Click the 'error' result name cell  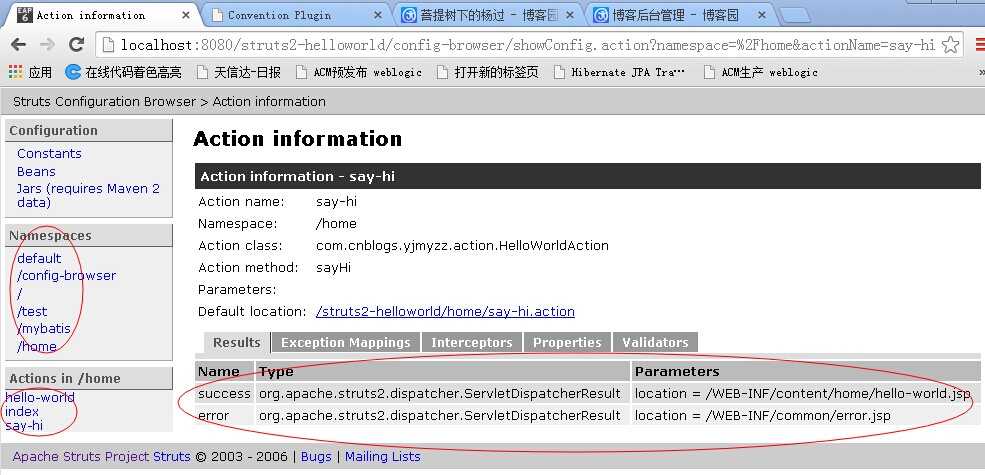[x=224, y=415]
